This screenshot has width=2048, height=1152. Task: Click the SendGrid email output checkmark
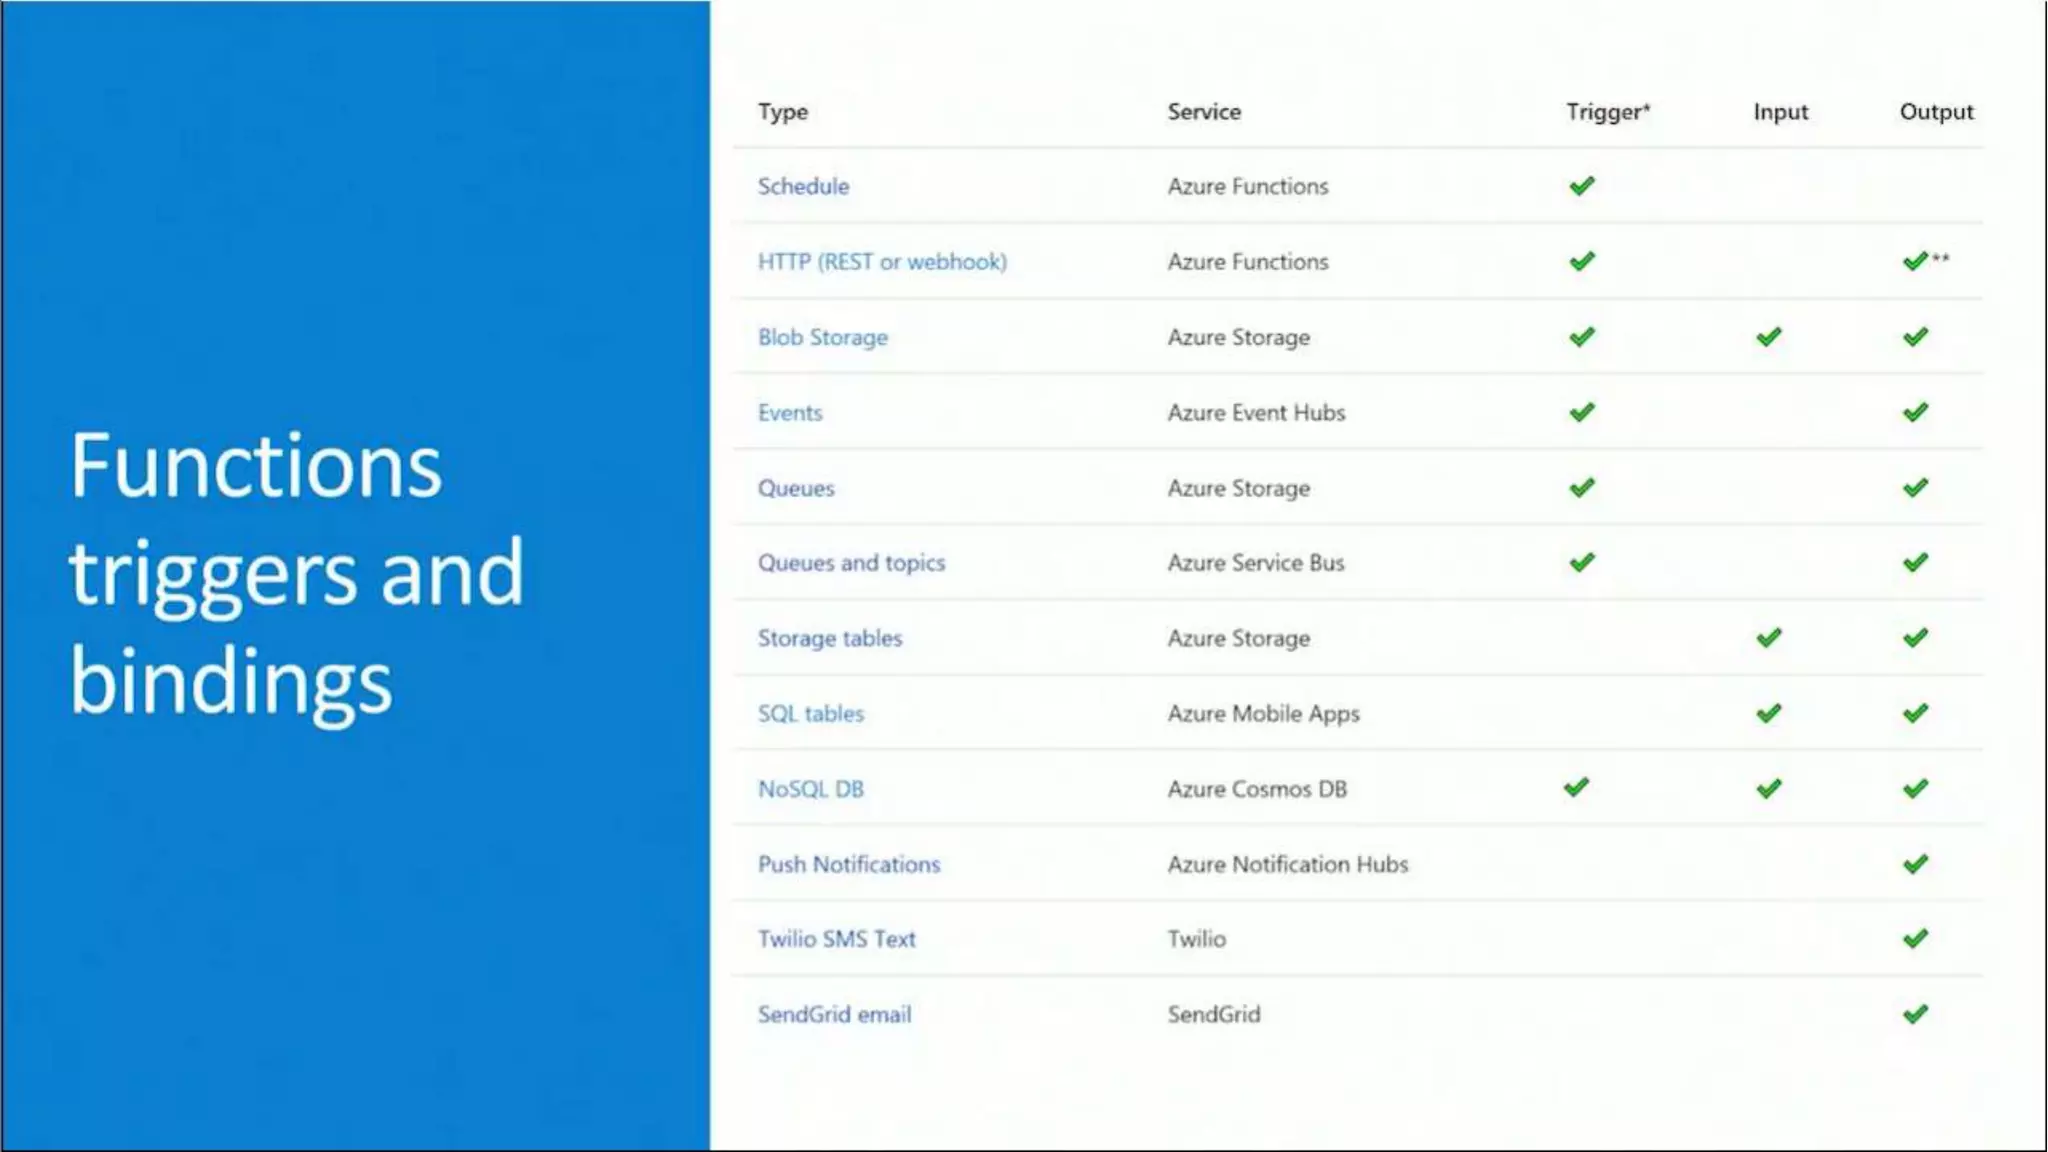coord(1915,1014)
